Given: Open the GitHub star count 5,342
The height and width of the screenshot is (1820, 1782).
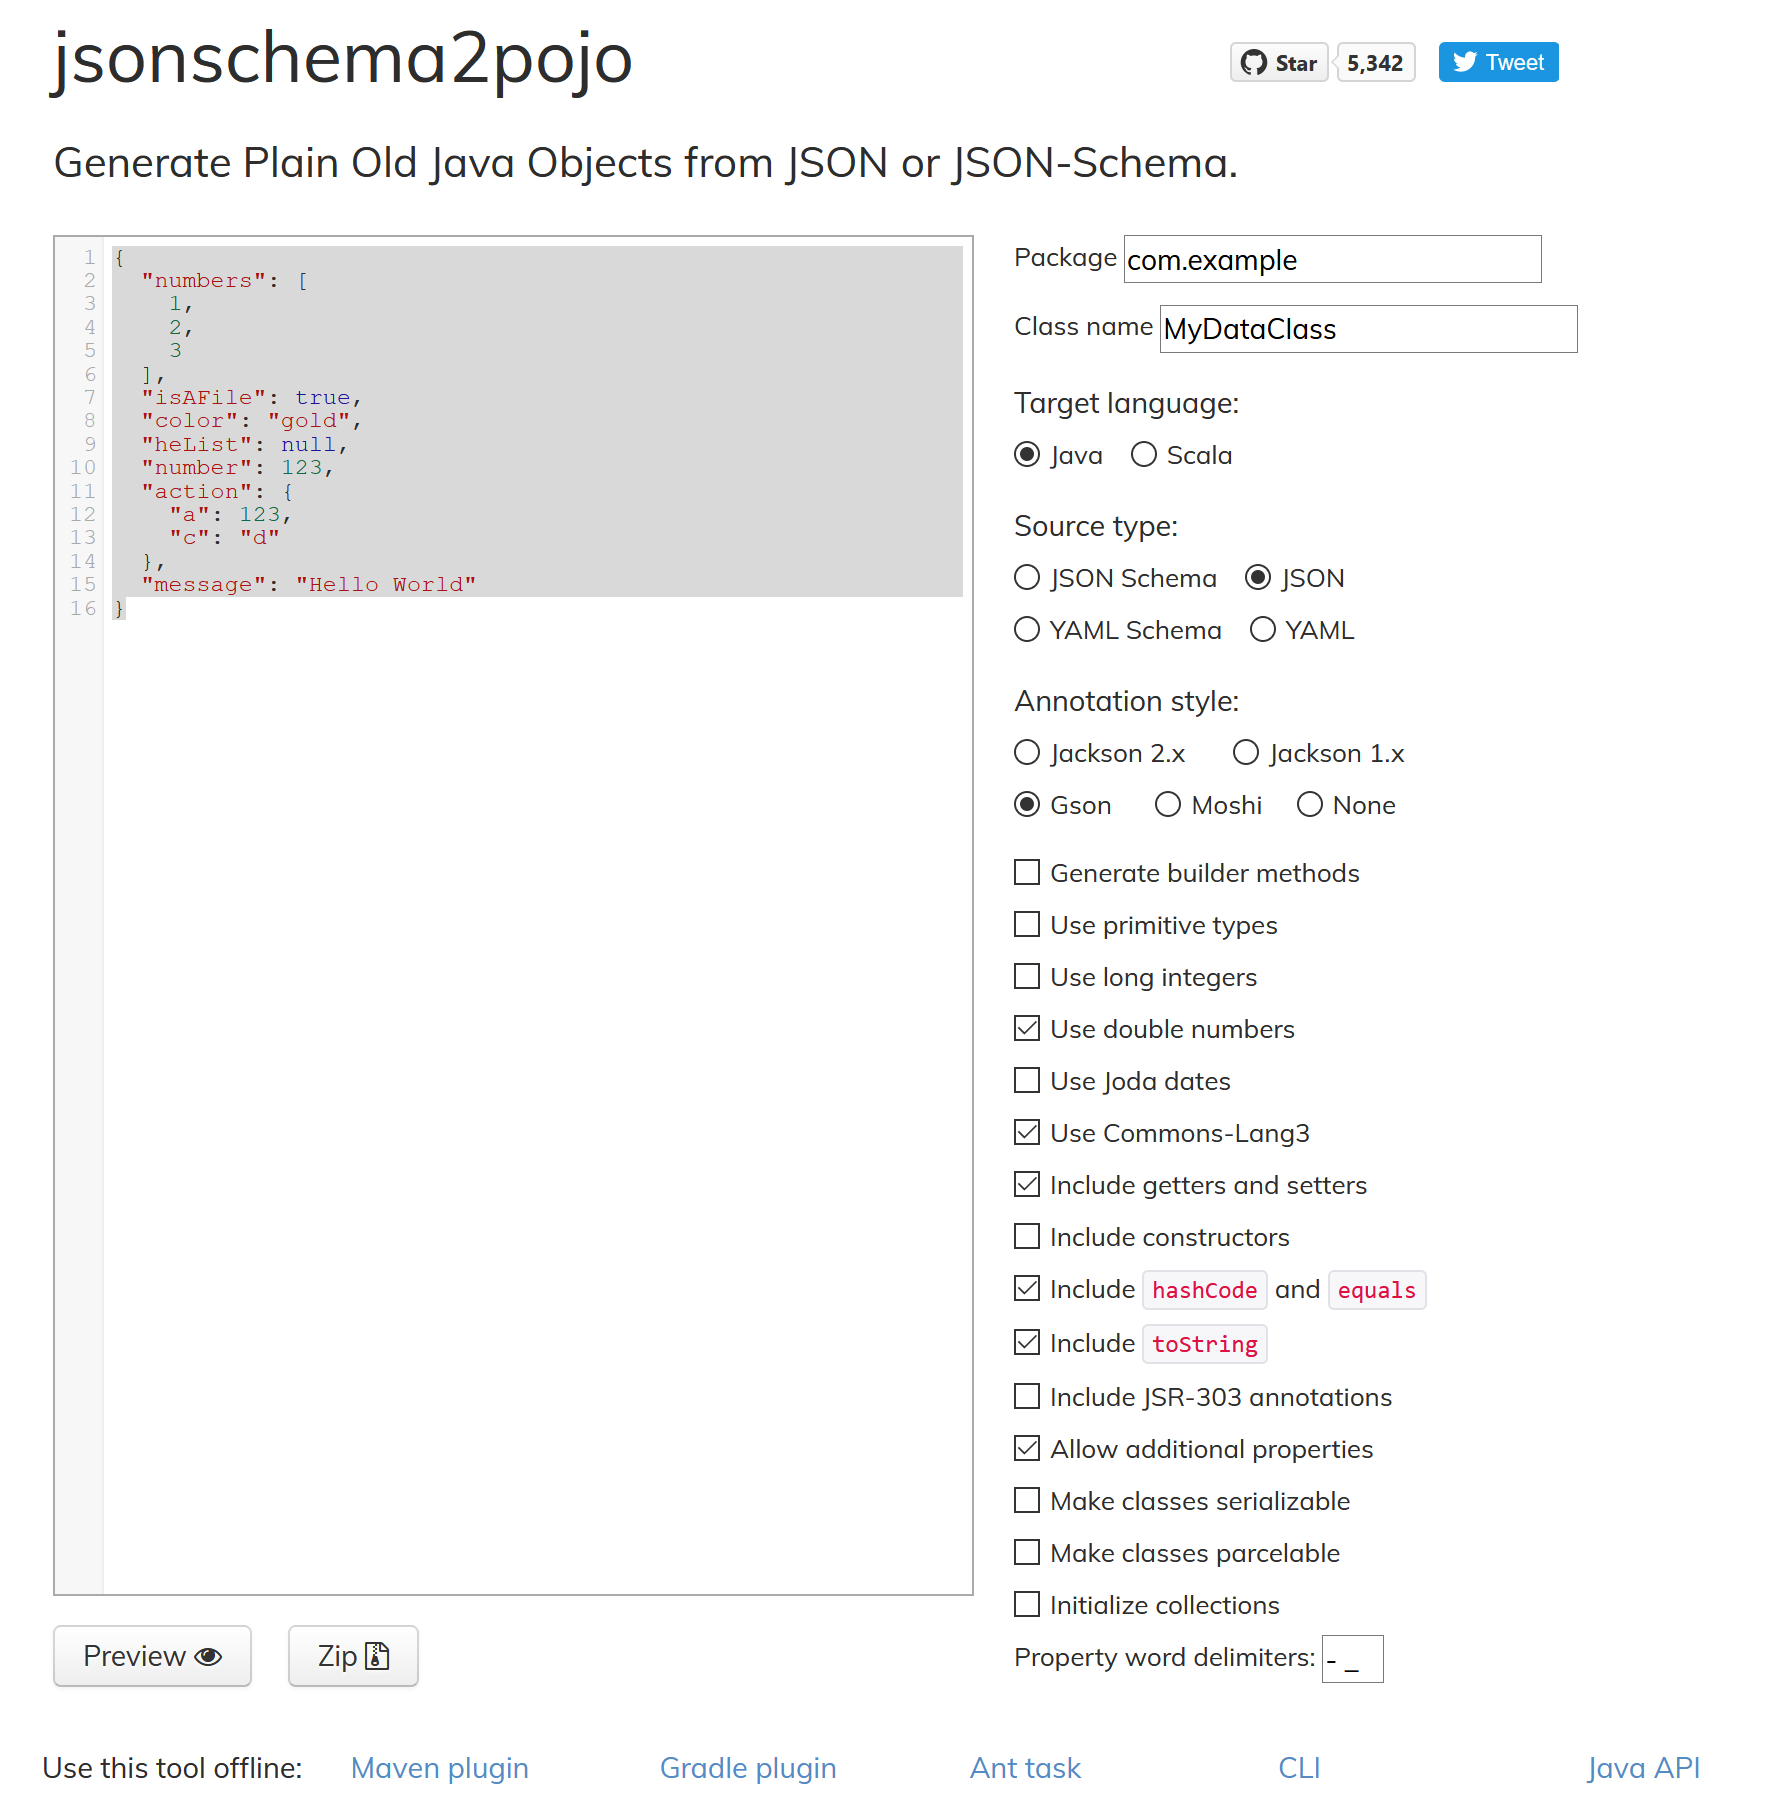Looking at the screenshot, I should [1375, 63].
